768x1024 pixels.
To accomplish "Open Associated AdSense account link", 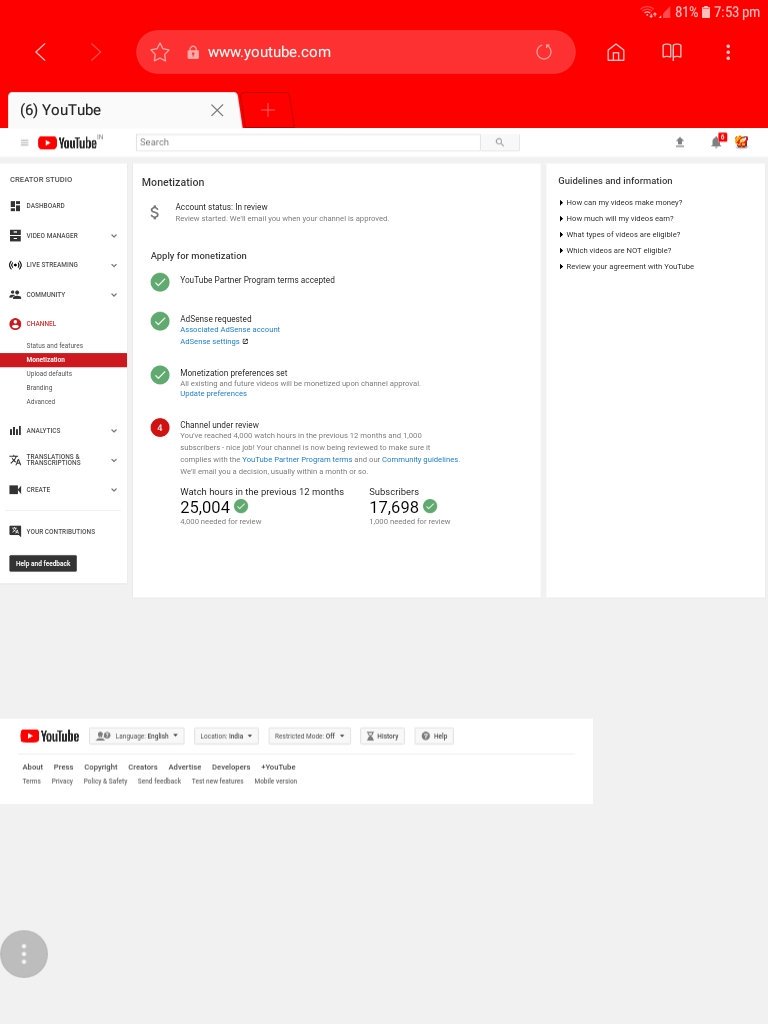I will pyautogui.click(x=230, y=330).
